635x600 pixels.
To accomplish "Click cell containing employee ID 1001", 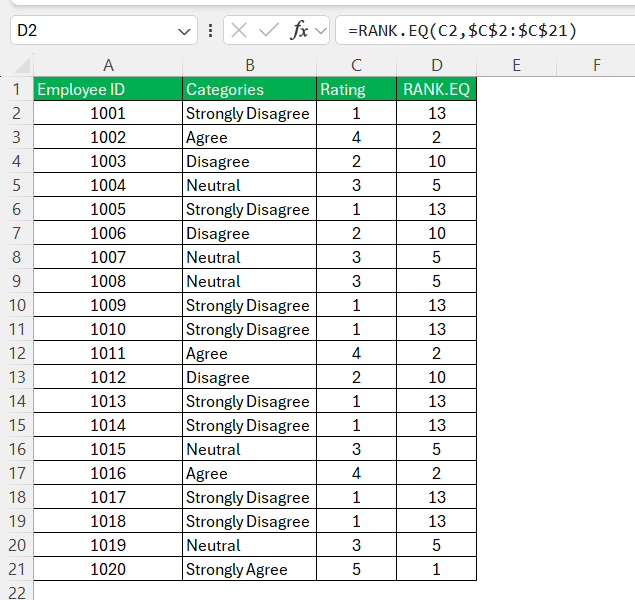I will 108,113.
